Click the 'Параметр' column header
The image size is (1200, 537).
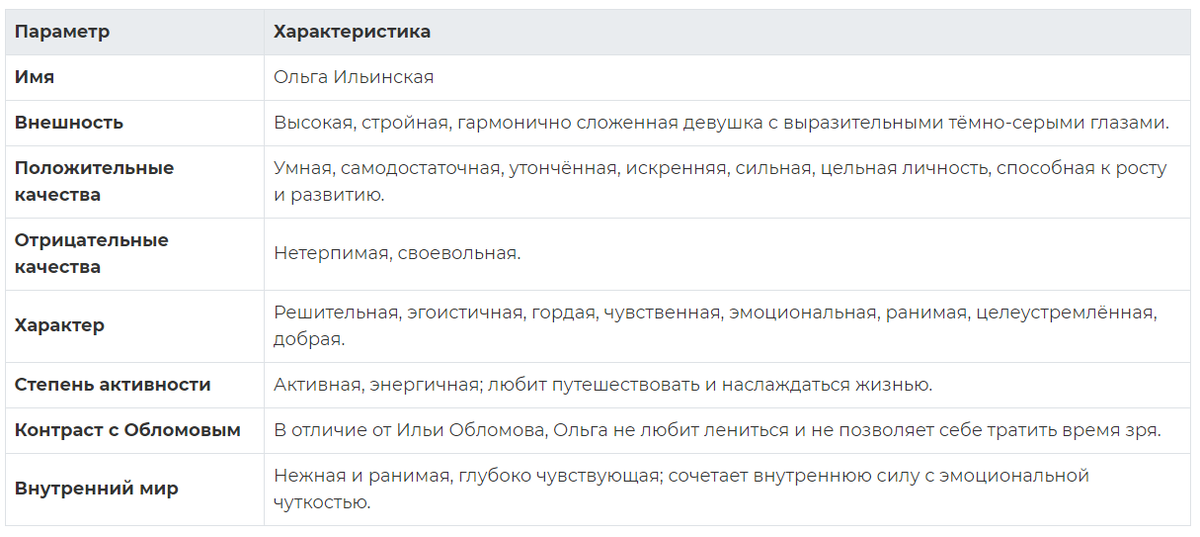click(x=62, y=32)
